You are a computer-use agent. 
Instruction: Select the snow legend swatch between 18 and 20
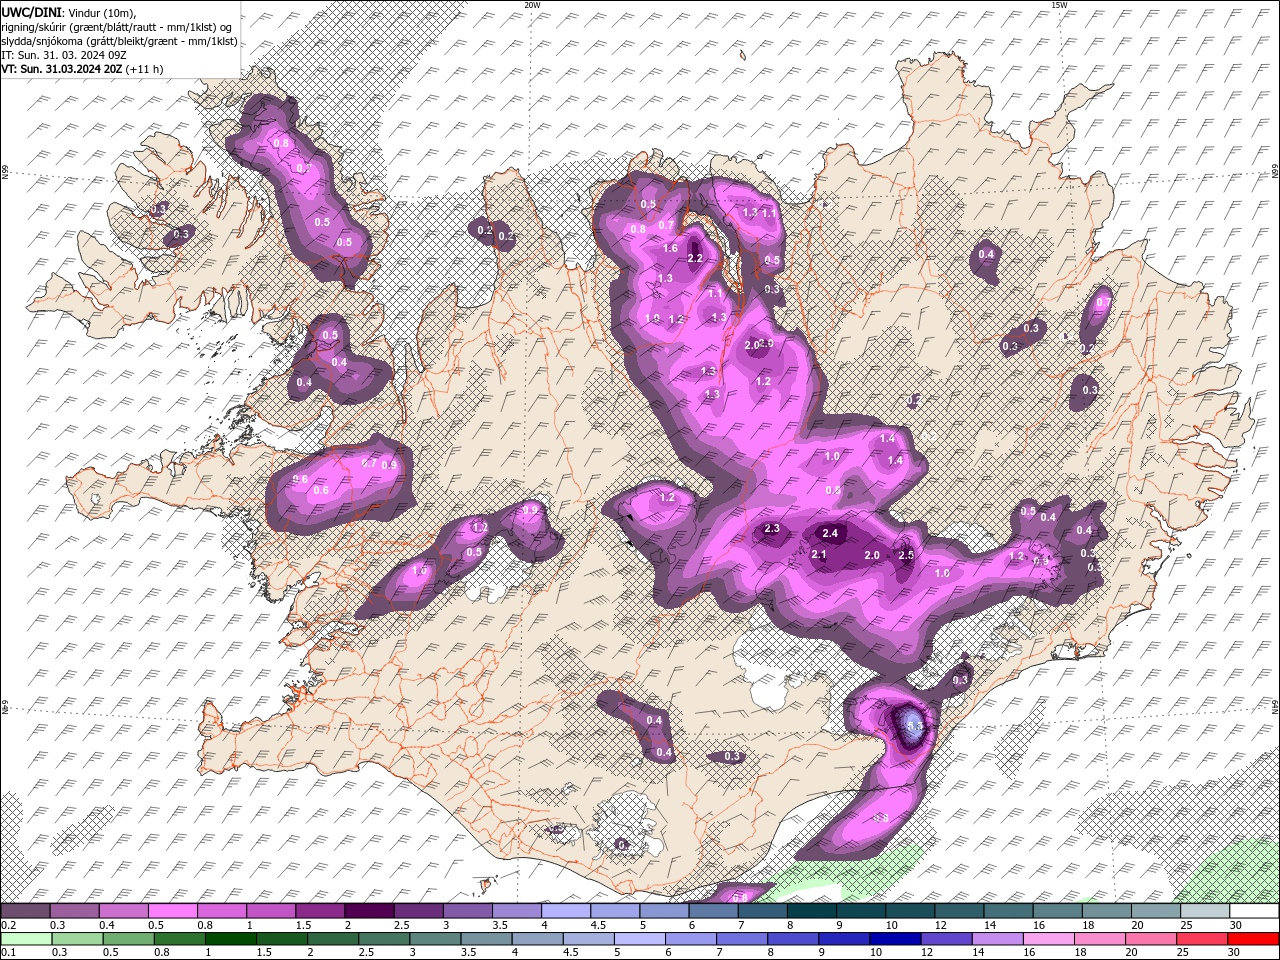[x=1107, y=910]
